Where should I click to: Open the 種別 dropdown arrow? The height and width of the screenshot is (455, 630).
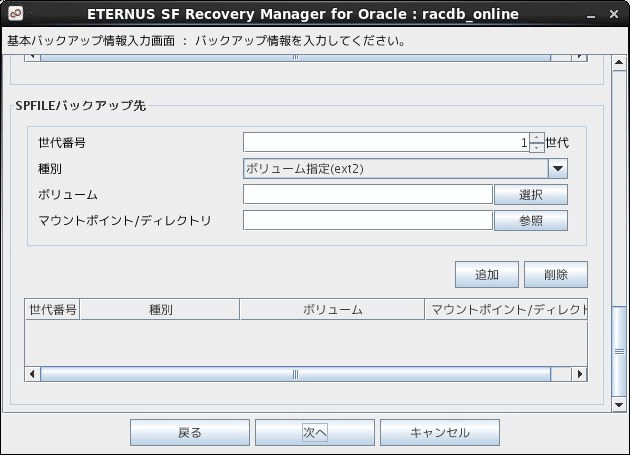[558, 168]
